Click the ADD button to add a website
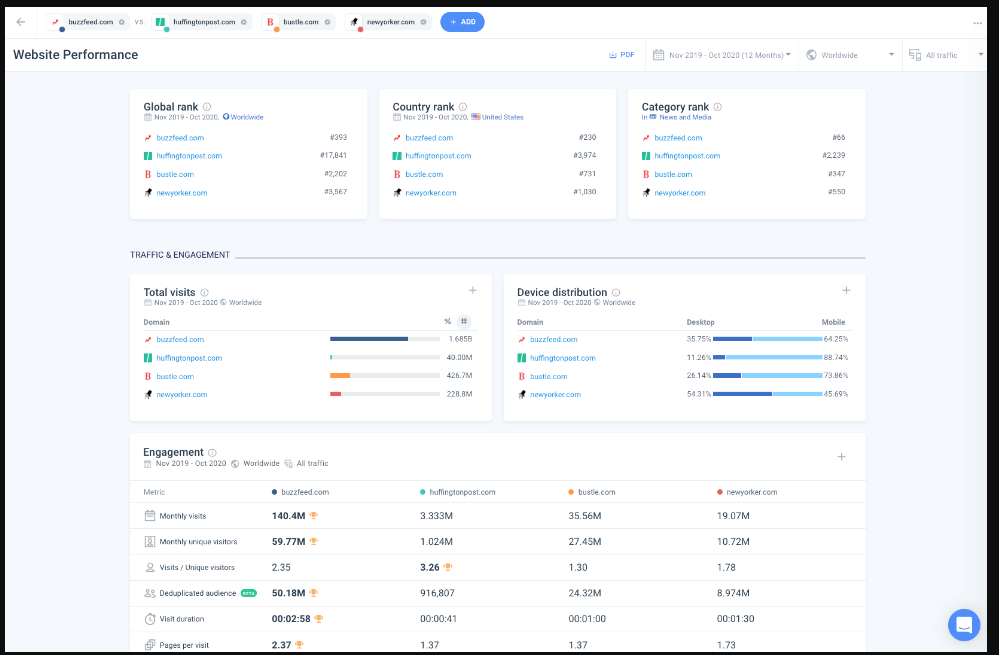This screenshot has width=999, height=655. click(461, 21)
